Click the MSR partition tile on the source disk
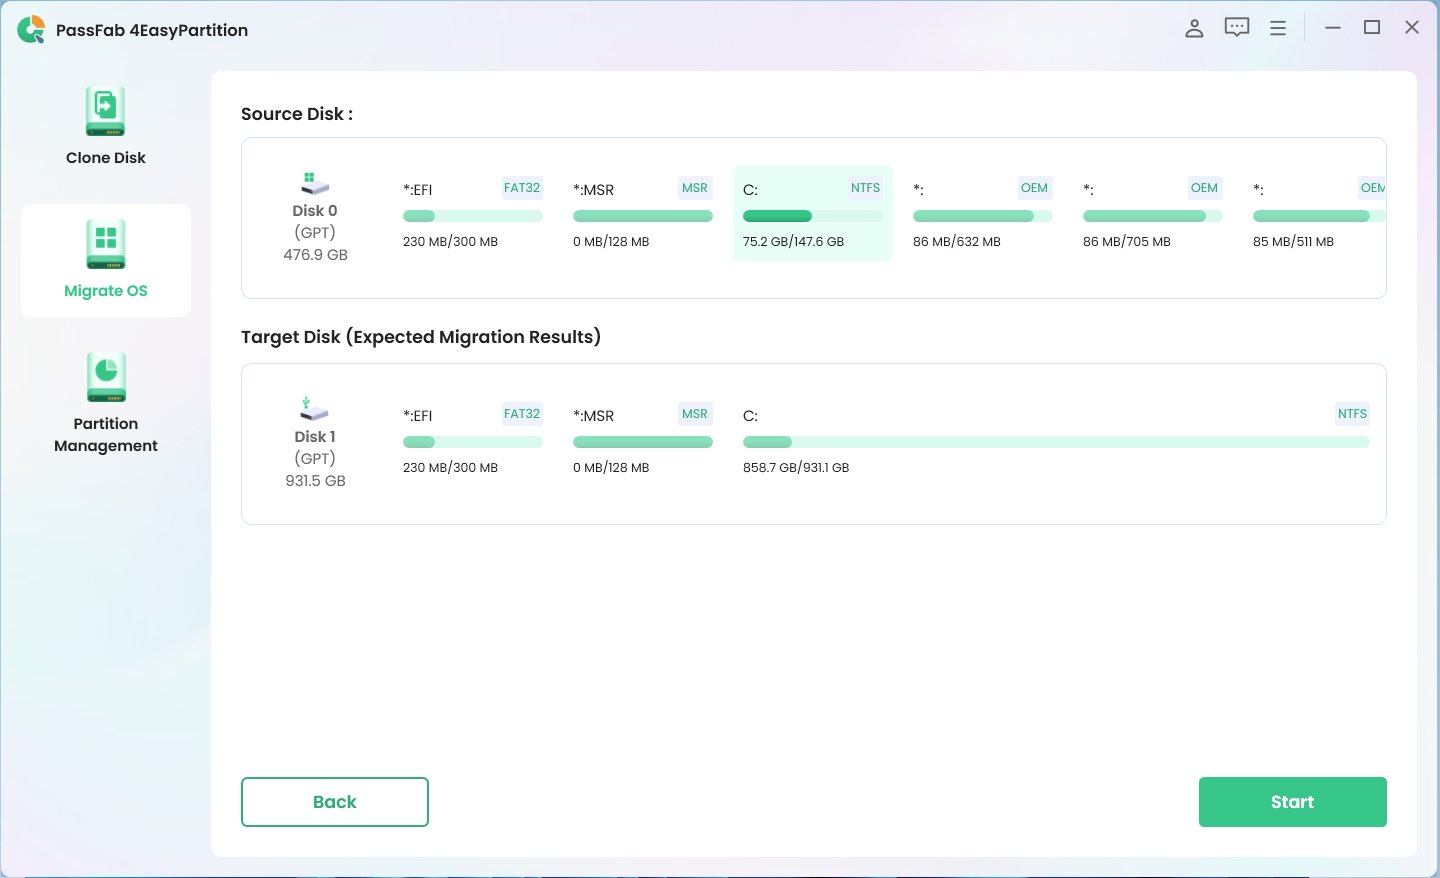This screenshot has width=1440, height=878. [642, 213]
